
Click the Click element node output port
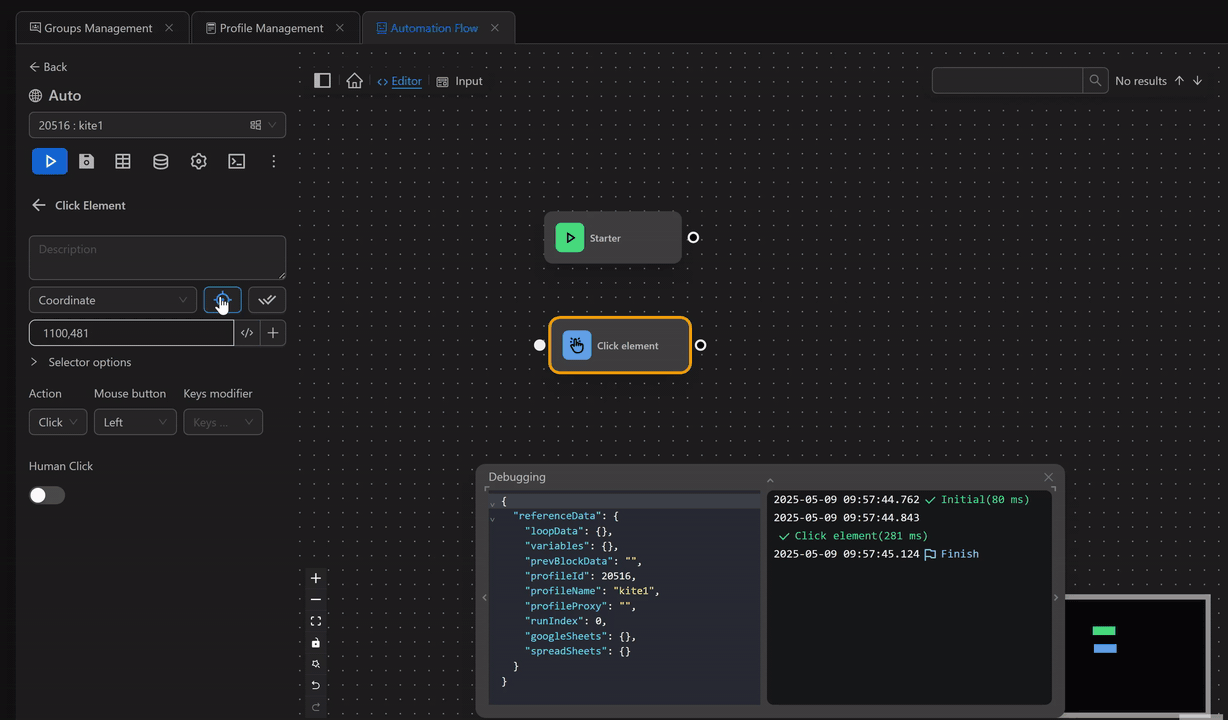[700, 345]
